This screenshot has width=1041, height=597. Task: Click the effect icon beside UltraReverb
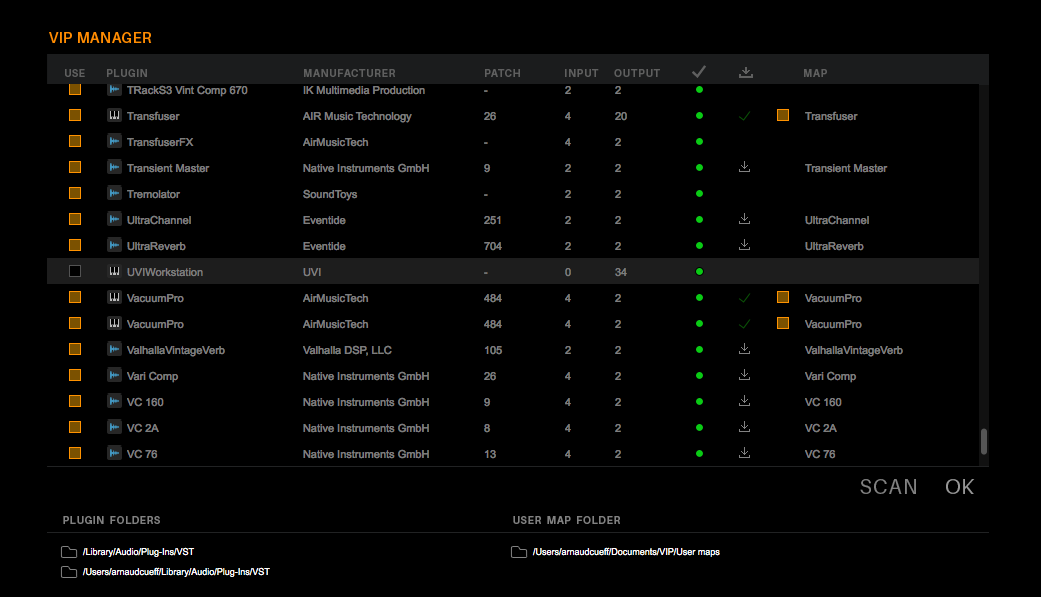click(114, 245)
